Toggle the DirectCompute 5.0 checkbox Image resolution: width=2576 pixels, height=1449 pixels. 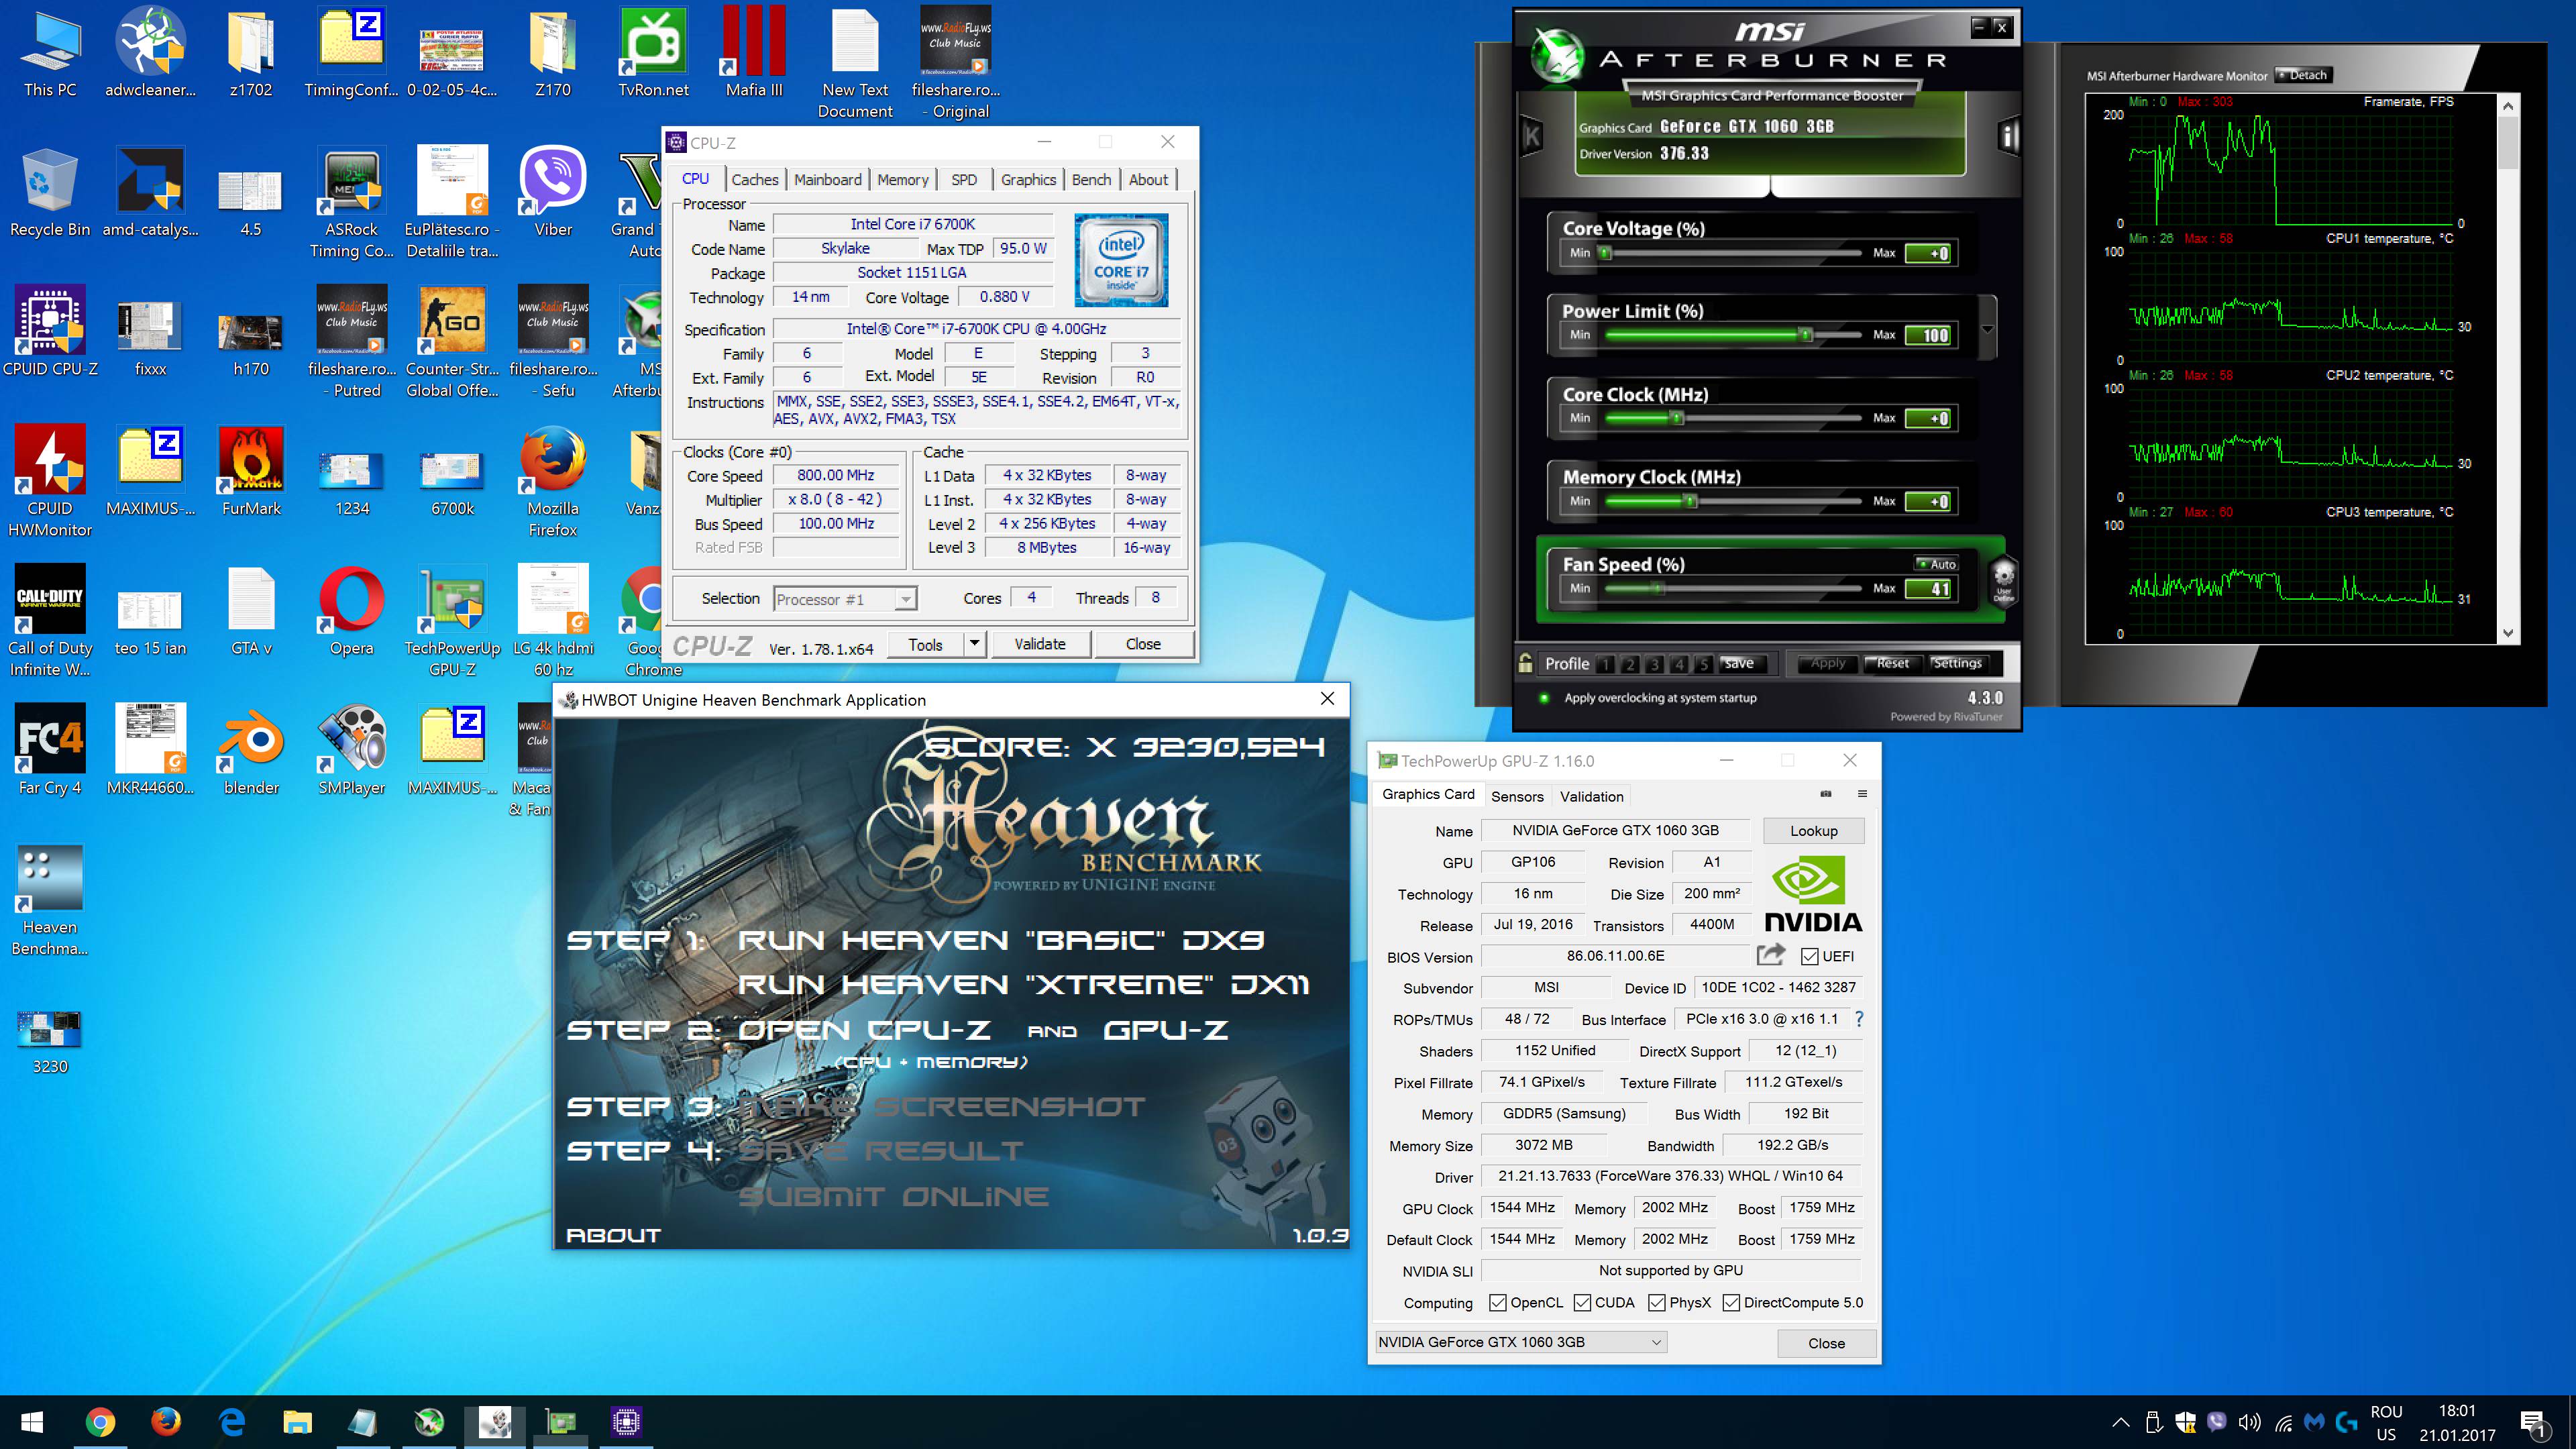click(1731, 1303)
